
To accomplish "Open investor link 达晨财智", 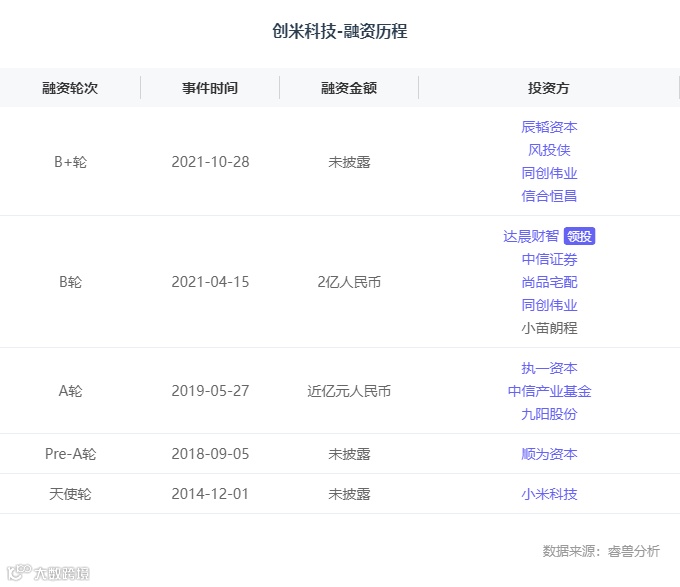I will coord(531,236).
